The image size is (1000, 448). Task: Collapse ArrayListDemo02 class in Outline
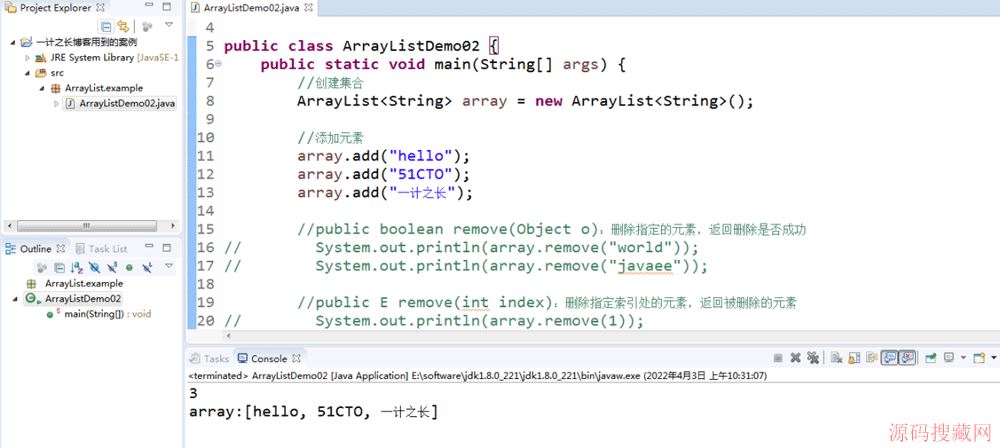14,299
